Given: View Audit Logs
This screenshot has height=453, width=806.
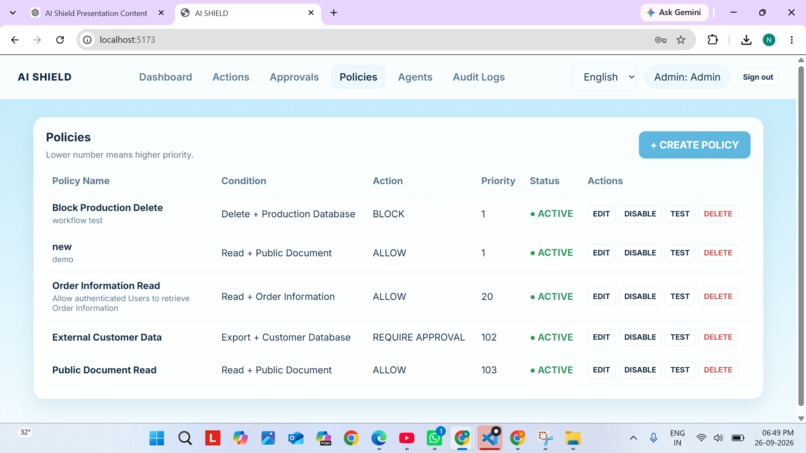Looking at the screenshot, I should tap(479, 77).
